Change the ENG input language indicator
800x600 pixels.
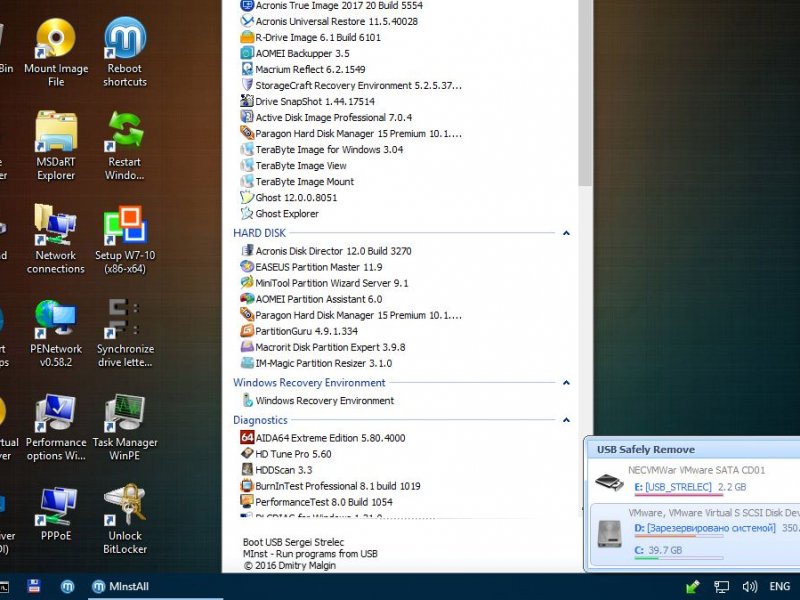click(x=779, y=587)
